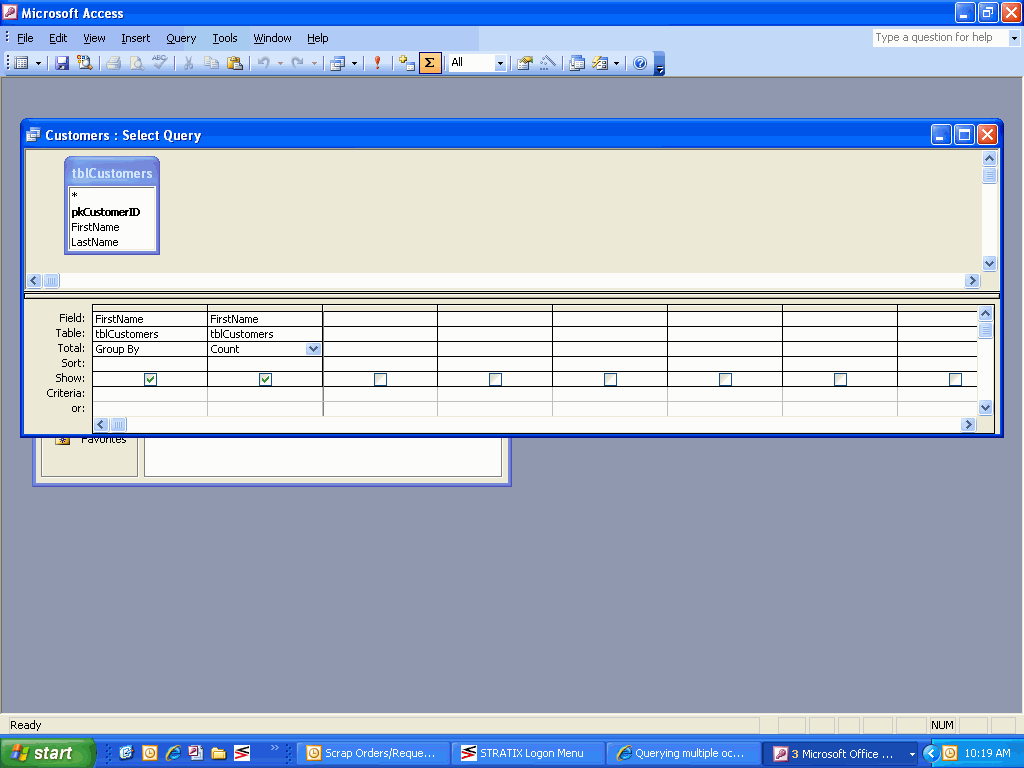Open the help question box dropdown
The height and width of the screenshot is (768, 1024).
coord(1014,38)
